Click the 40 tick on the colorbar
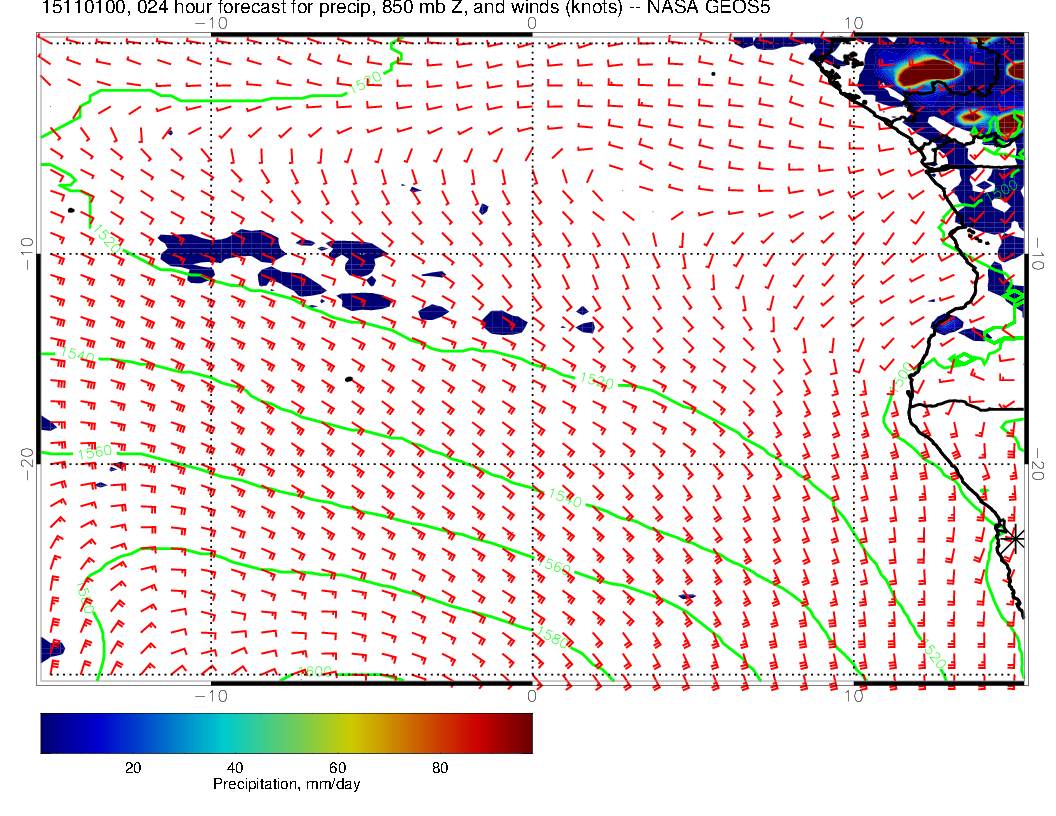 point(235,768)
